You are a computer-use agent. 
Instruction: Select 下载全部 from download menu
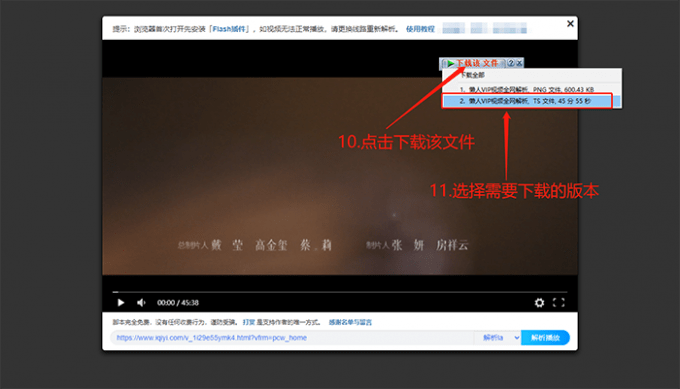472,75
